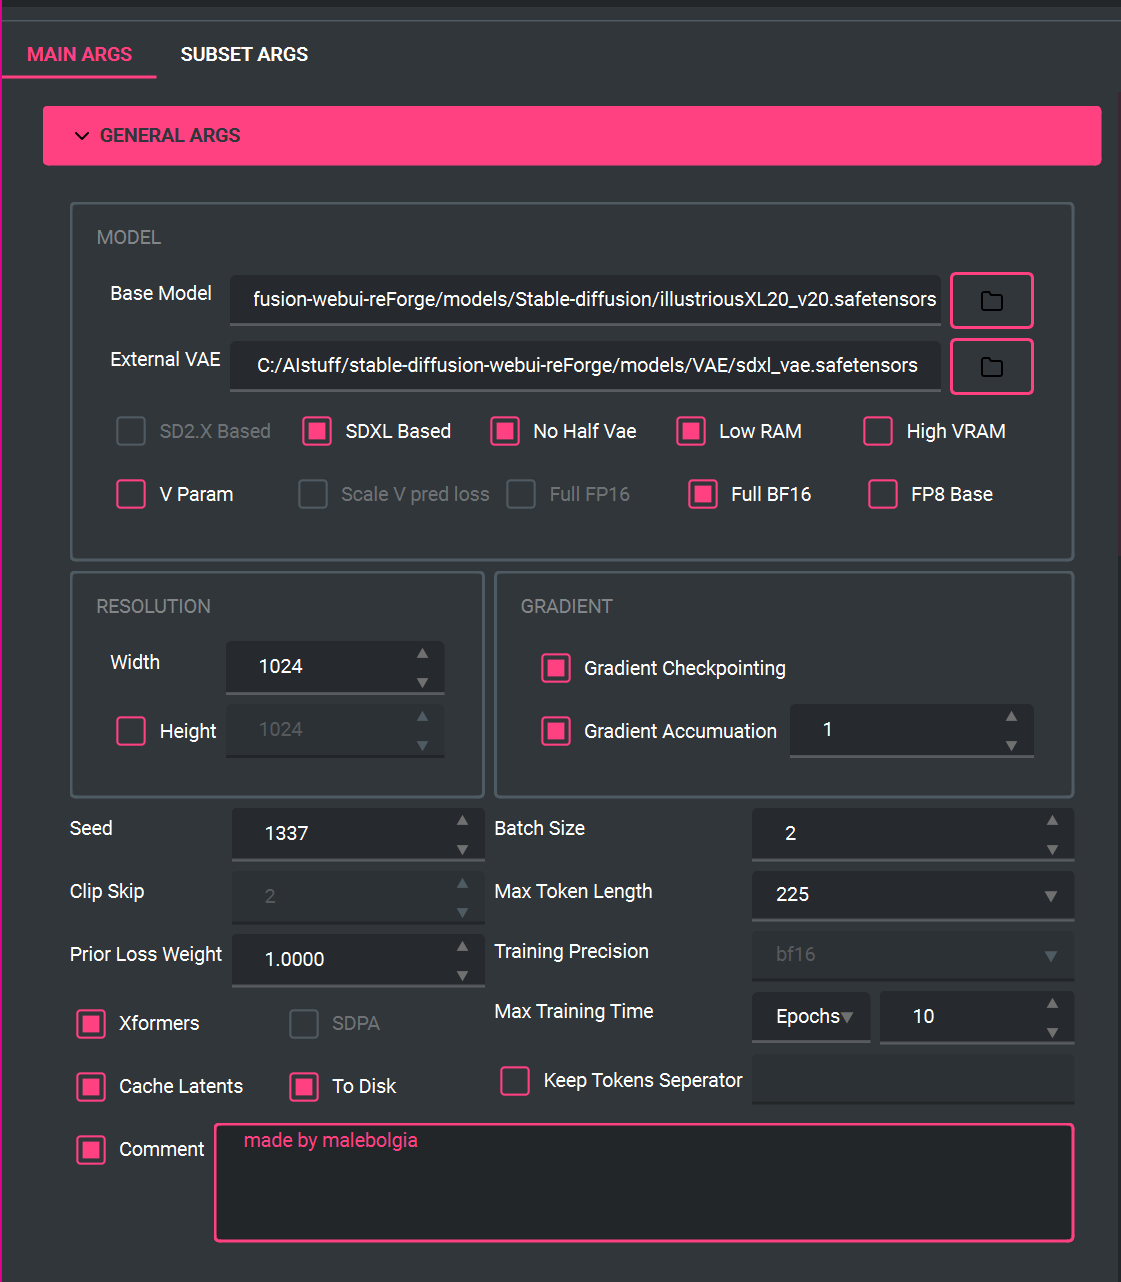Lower Prior Loss Weight with down arrow
The height and width of the screenshot is (1282, 1121).
coord(462,975)
